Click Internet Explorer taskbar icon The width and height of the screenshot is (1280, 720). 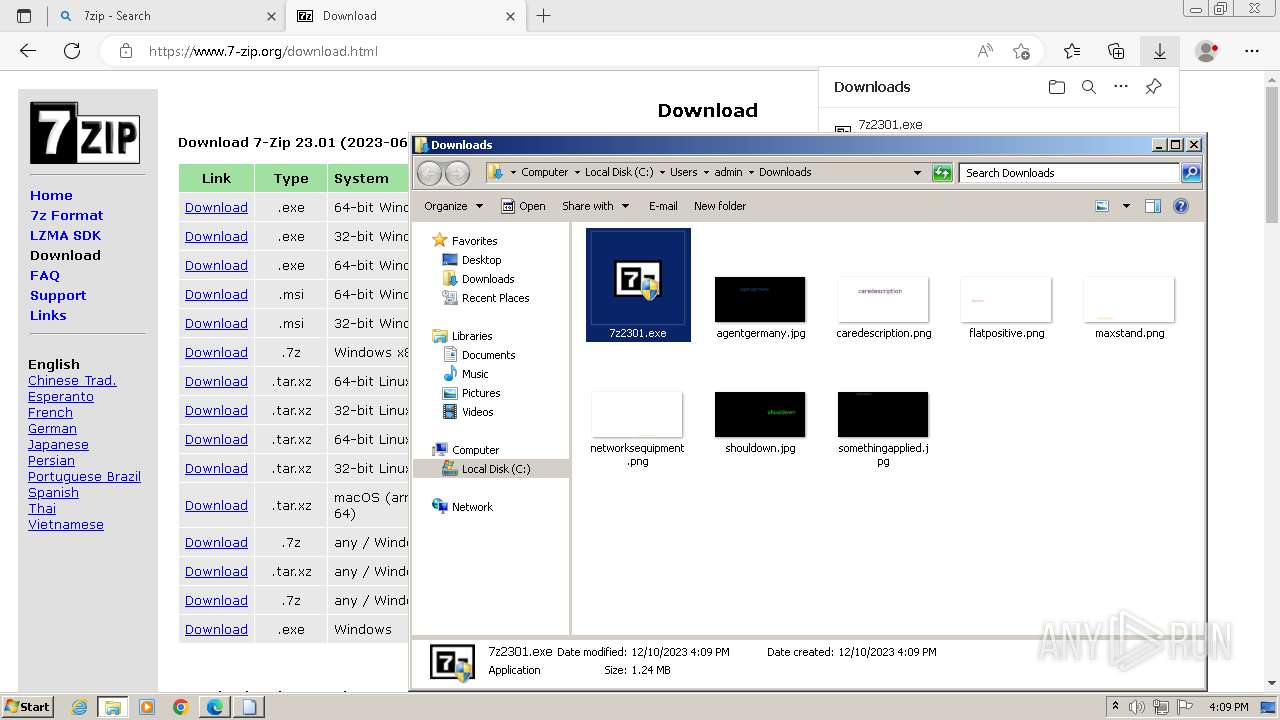79,707
